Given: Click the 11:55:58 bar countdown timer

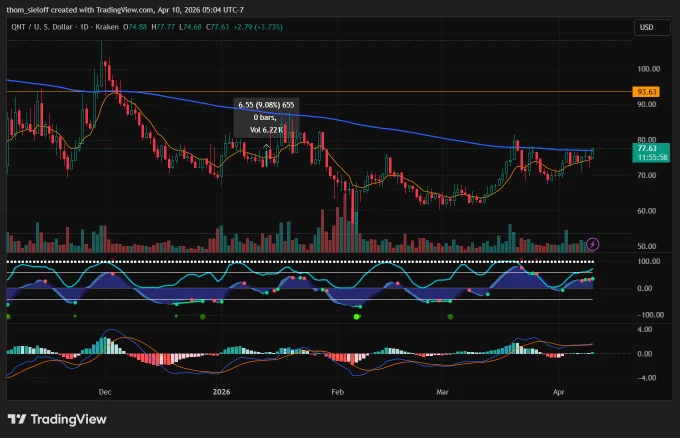Looking at the screenshot, I should pyautogui.click(x=652, y=157).
